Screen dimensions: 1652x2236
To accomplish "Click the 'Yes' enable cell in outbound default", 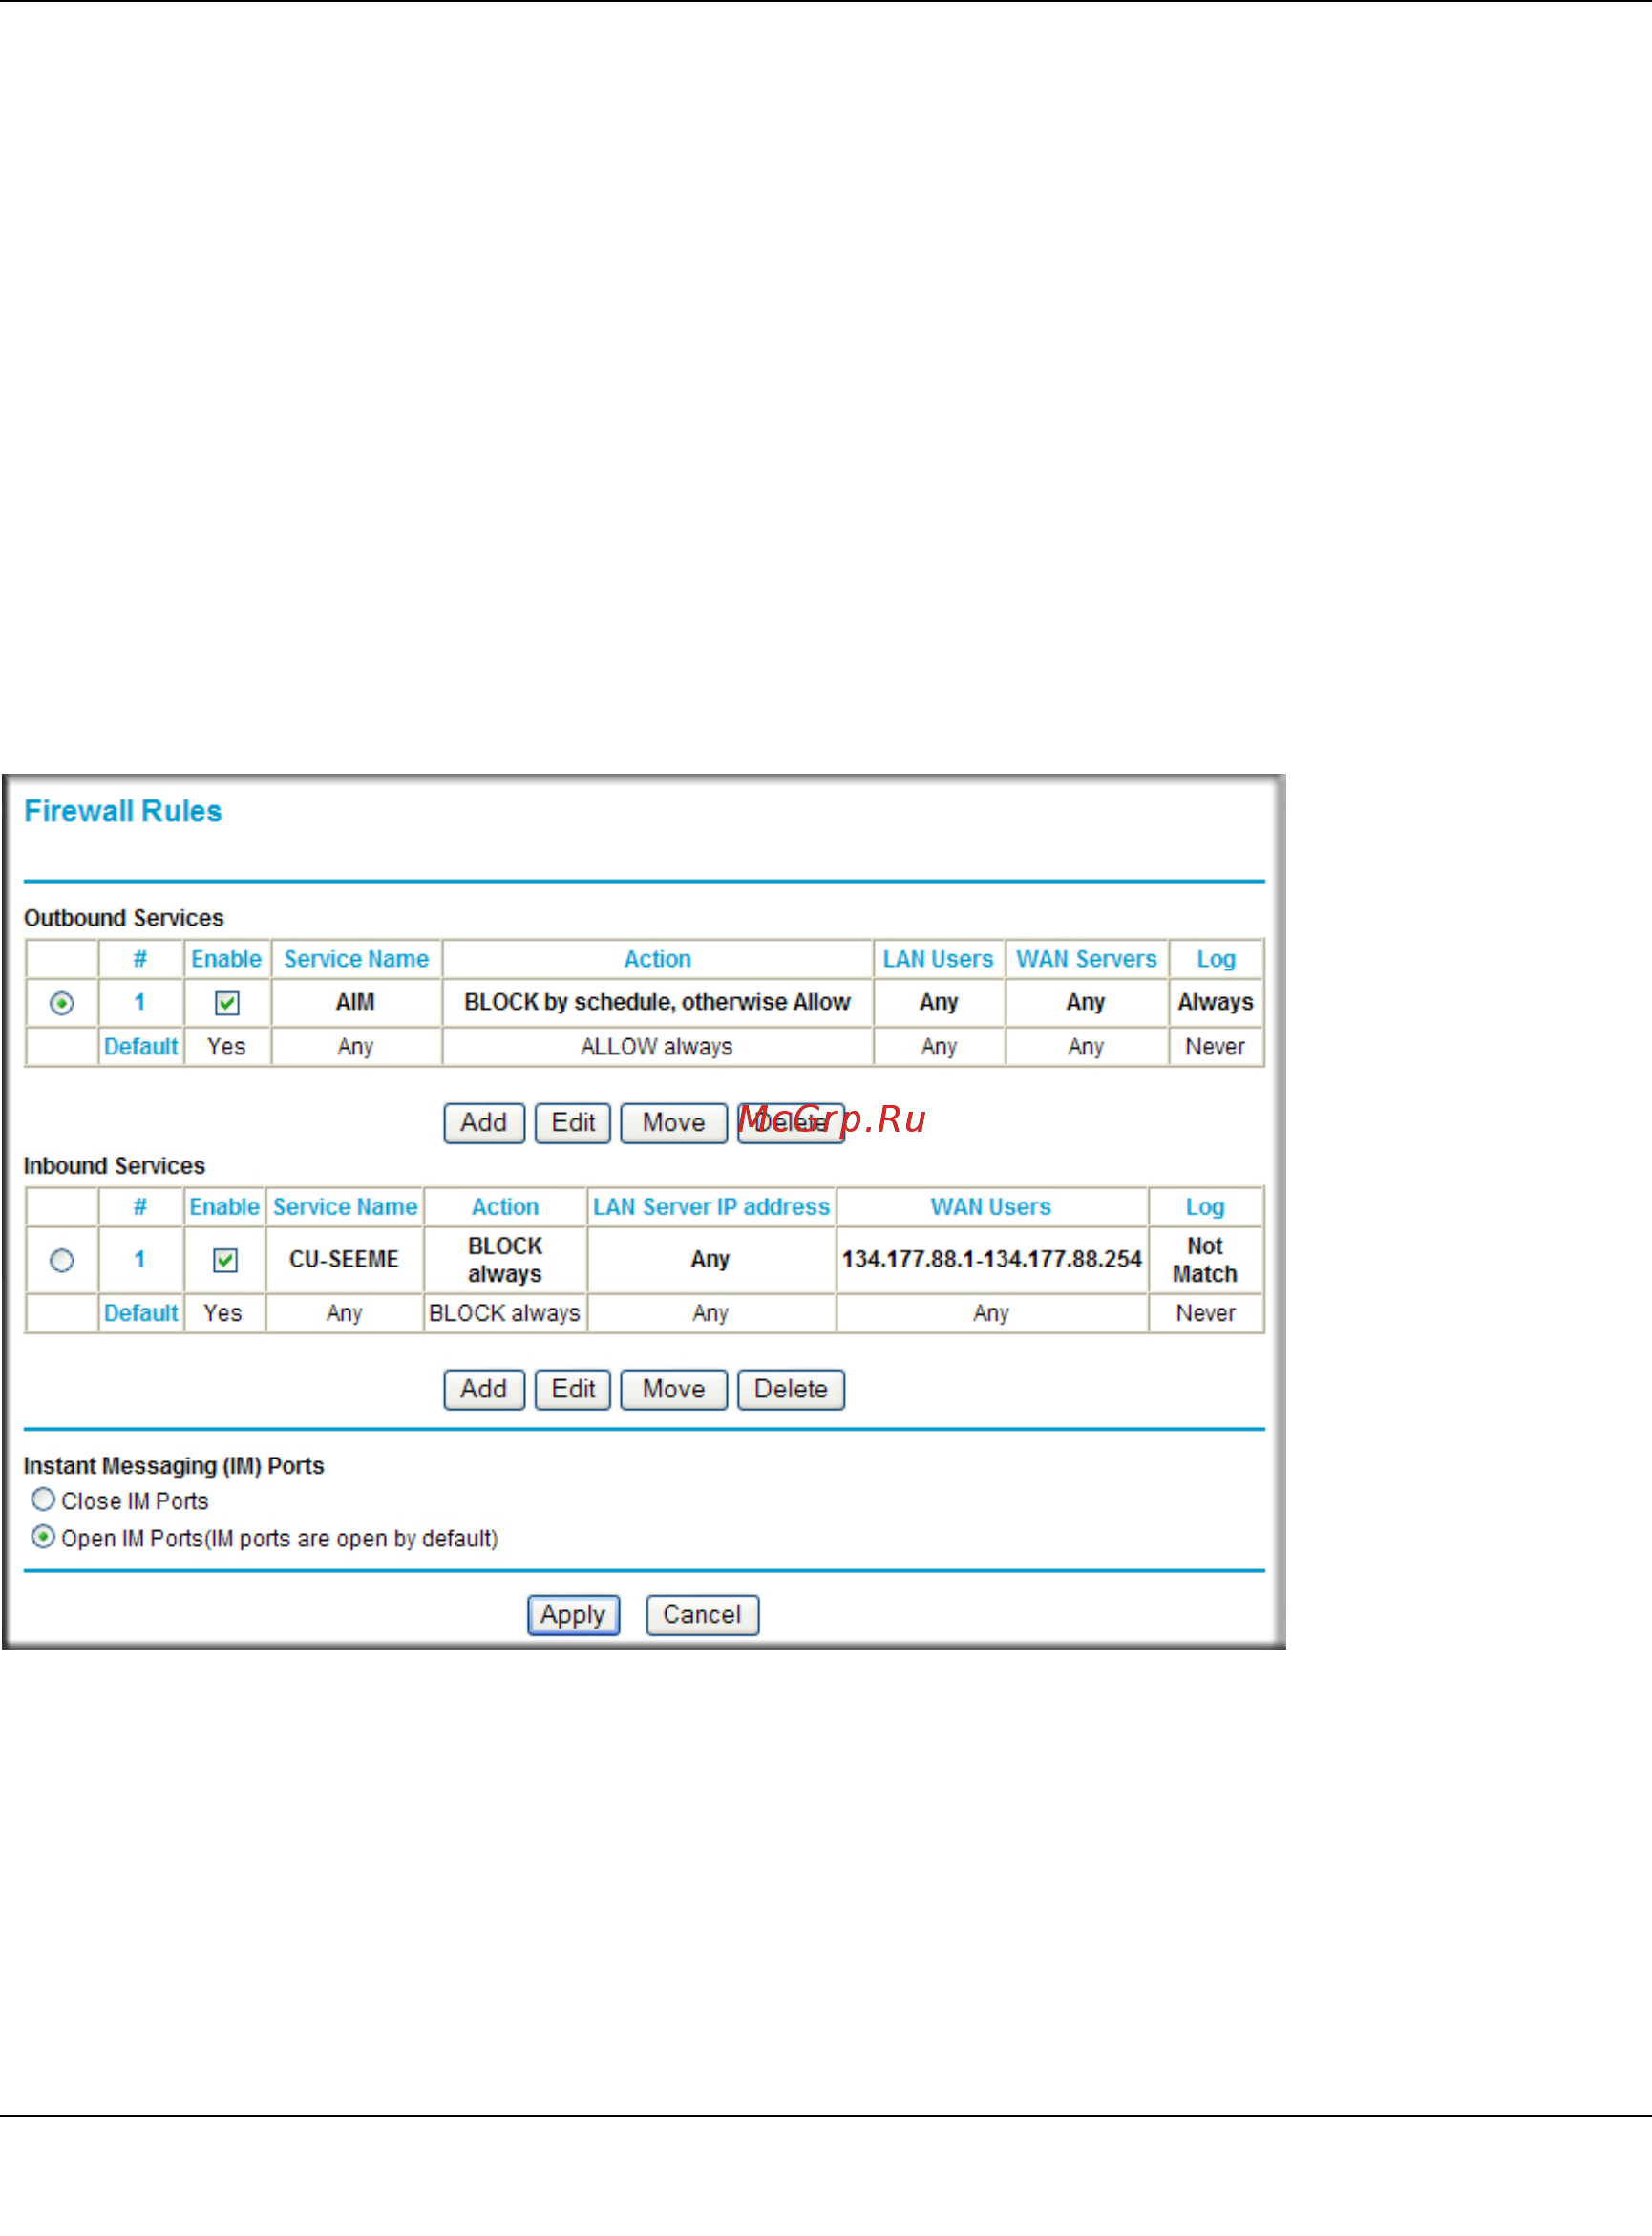I will (x=226, y=1047).
